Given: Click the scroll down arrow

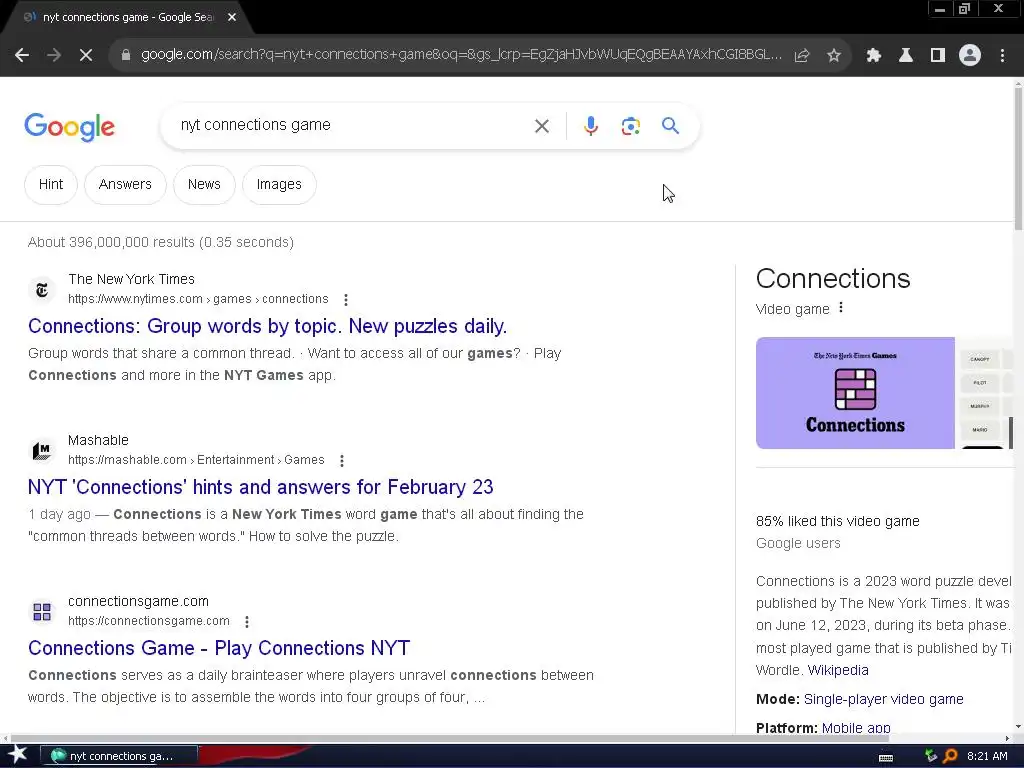Looking at the screenshot, I should coord(1018,726).
